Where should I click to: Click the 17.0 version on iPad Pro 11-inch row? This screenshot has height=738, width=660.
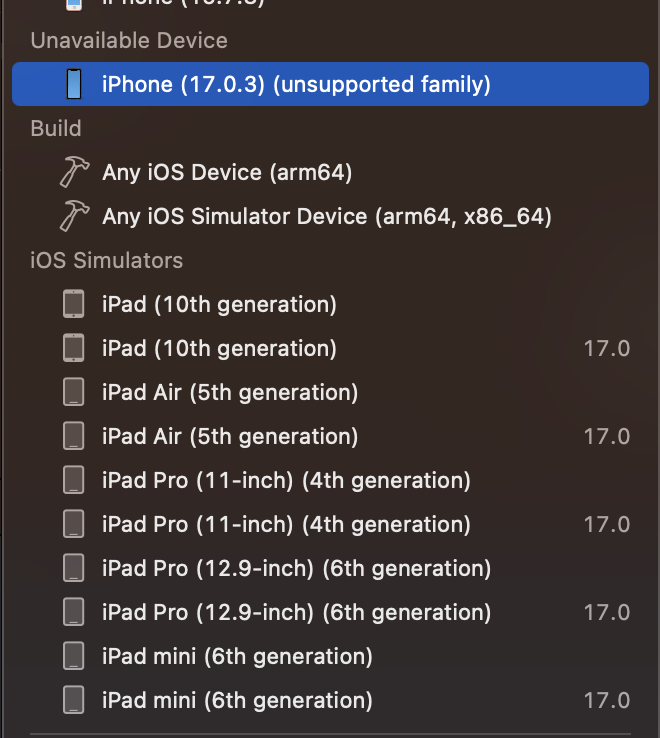tap(607, 524)
